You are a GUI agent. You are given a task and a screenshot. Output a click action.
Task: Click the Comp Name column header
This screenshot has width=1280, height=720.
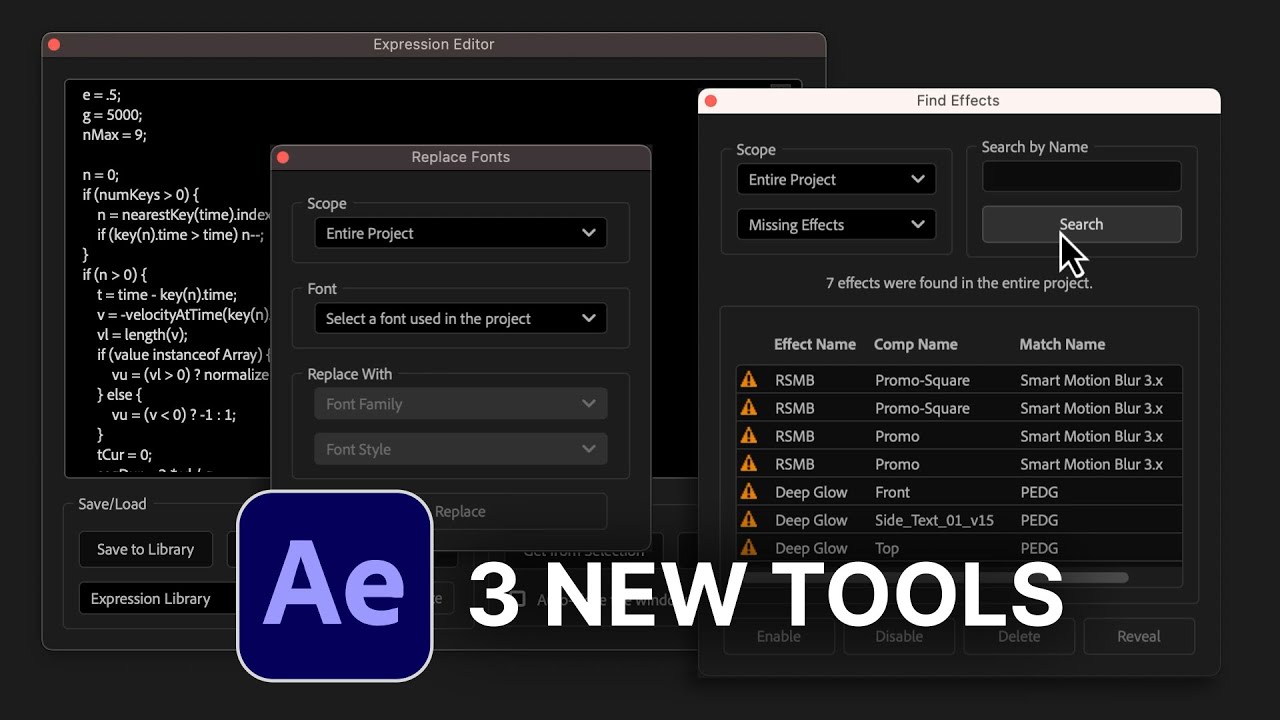coord(915,344)
